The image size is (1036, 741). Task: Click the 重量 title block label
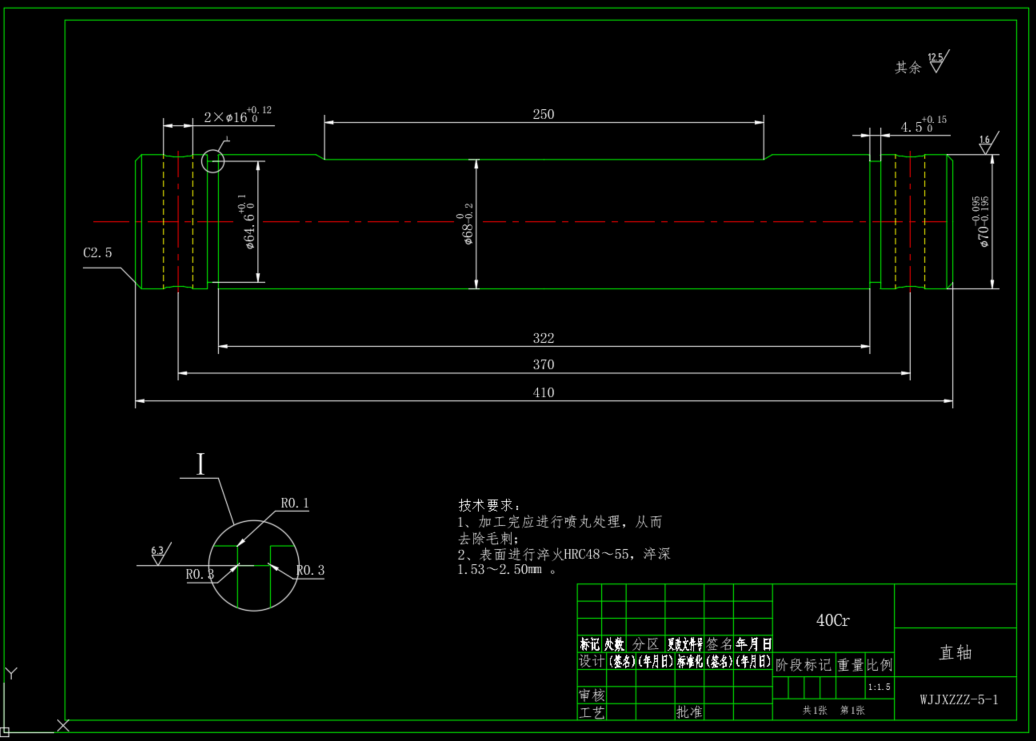click(851, 665)
